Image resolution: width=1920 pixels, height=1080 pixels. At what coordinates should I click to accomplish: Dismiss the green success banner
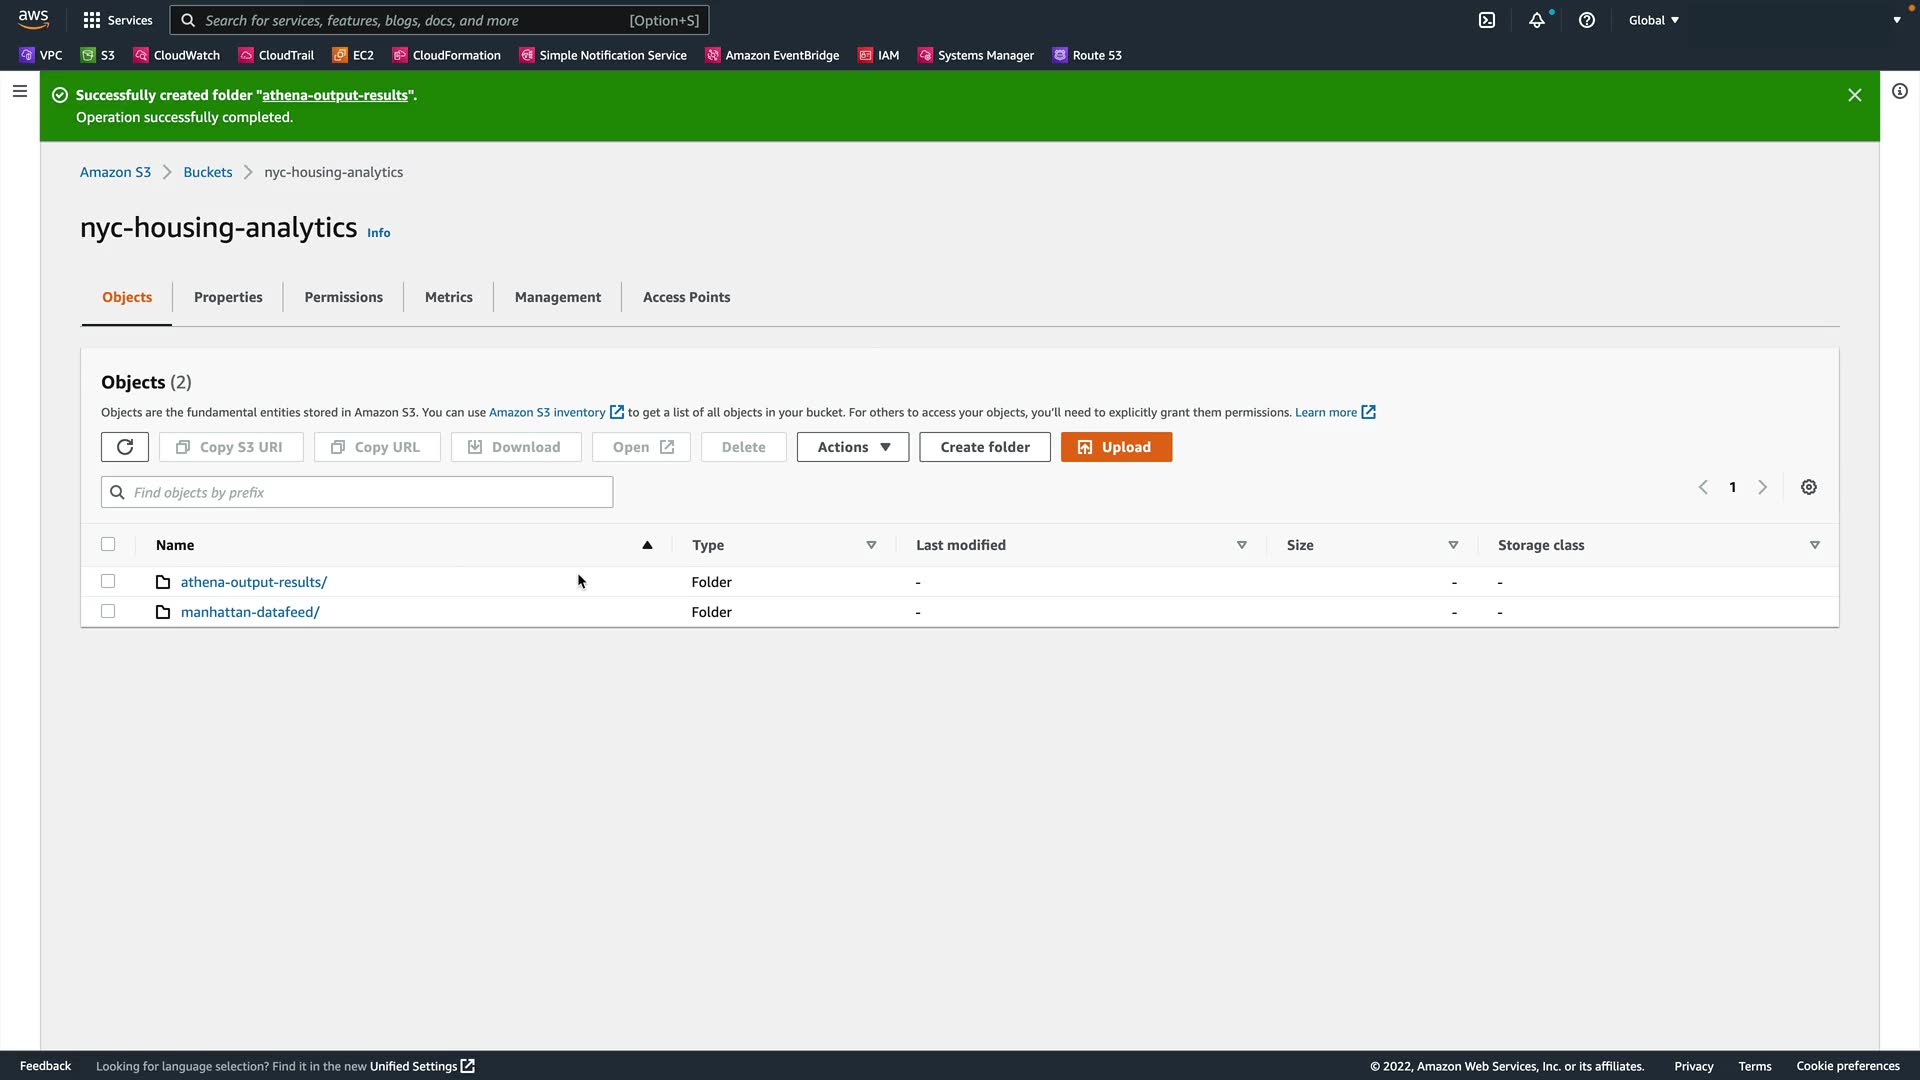tap(1855, 95)
